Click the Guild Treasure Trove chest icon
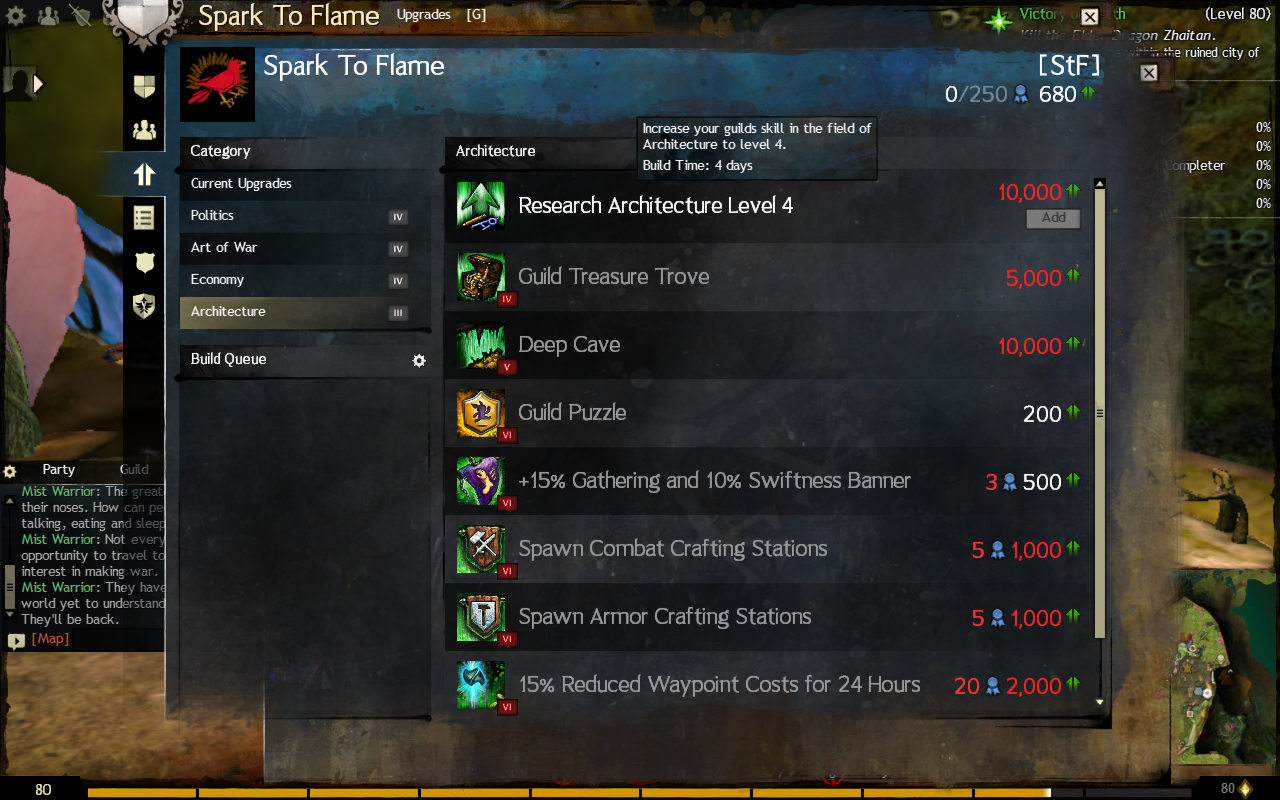Screen dimensions: 1280x800 click(481, 277)
